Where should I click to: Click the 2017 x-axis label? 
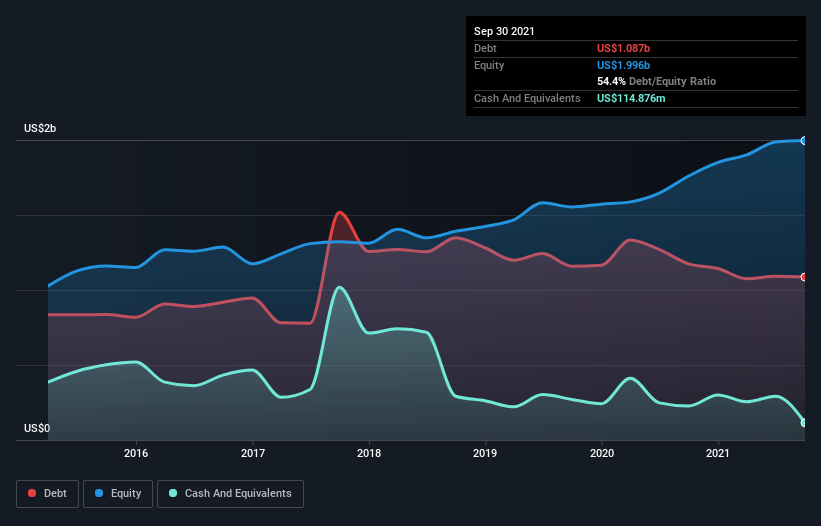[253, 453]
